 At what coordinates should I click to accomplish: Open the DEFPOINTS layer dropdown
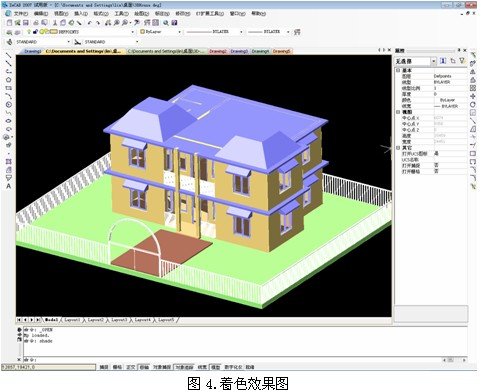133,32
